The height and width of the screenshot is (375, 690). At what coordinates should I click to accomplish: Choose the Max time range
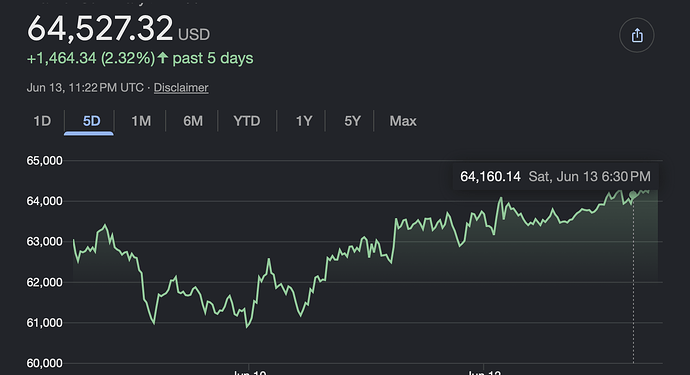pyautogui.click(x=403, y=121)
